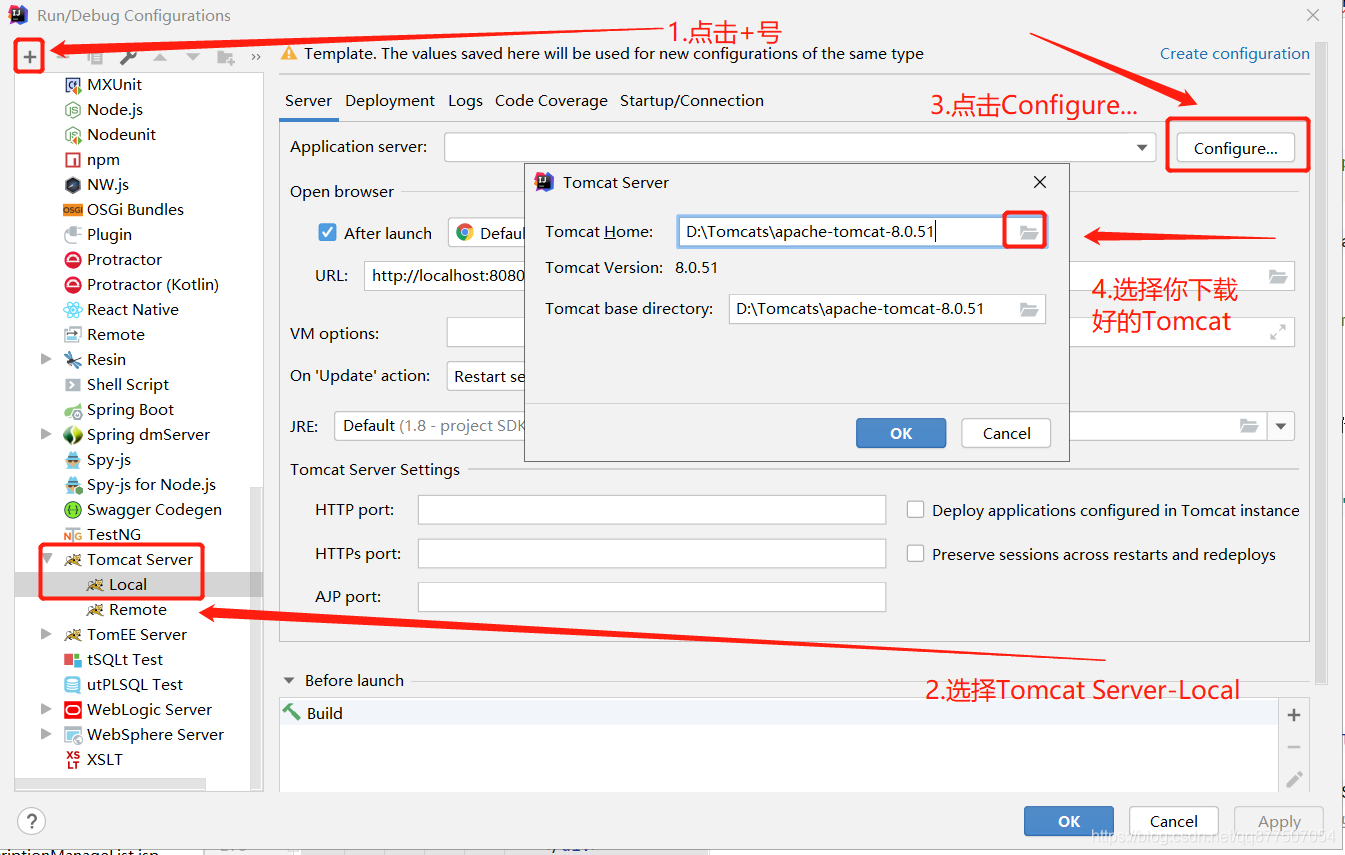Click OK in Tomcat Server dialog
Viewport: 1345px width, 855px height.
(901, 433)
